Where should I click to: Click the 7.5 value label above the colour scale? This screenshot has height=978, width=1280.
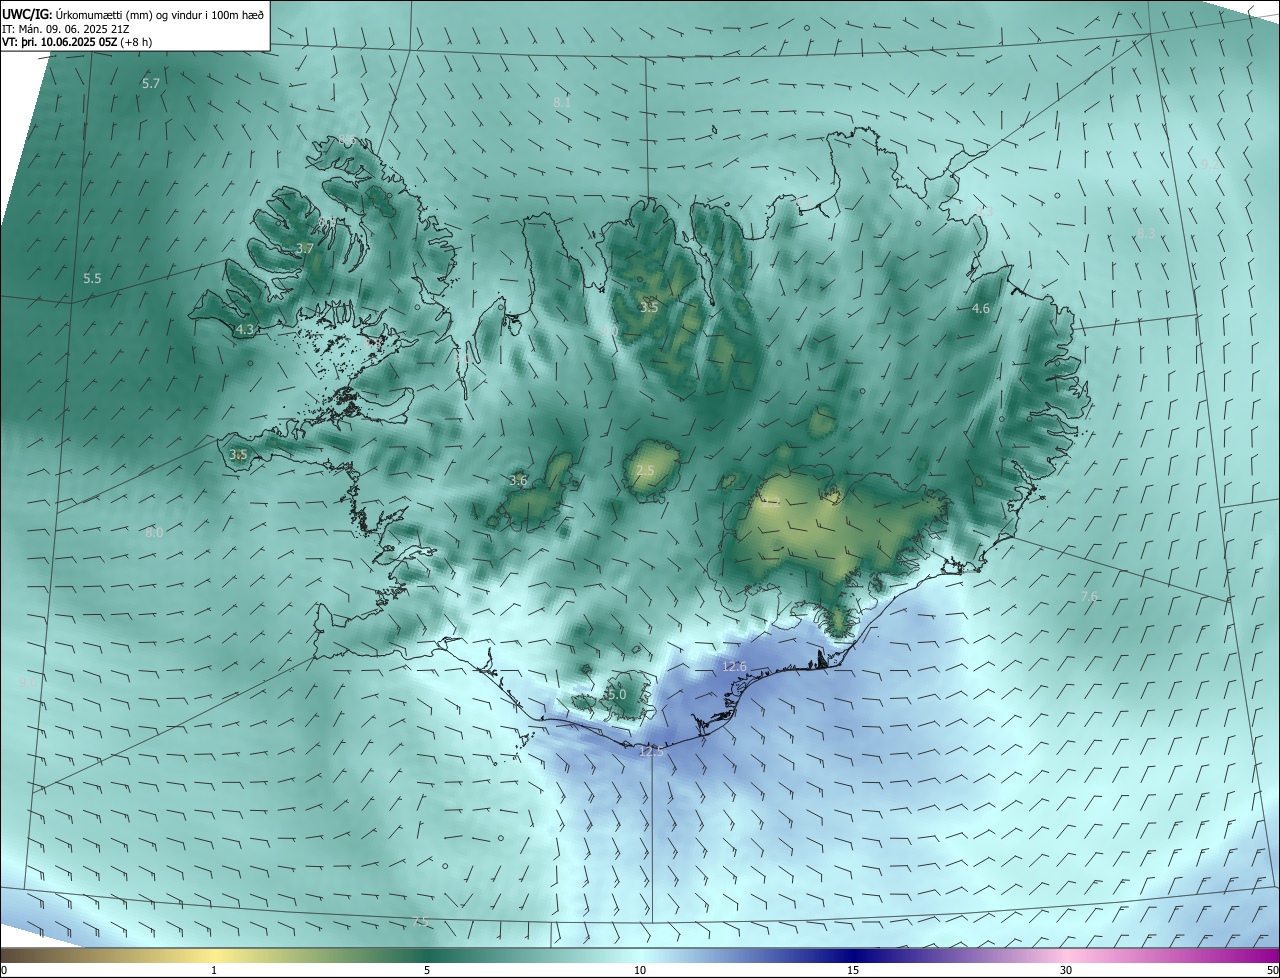(420, 921)
